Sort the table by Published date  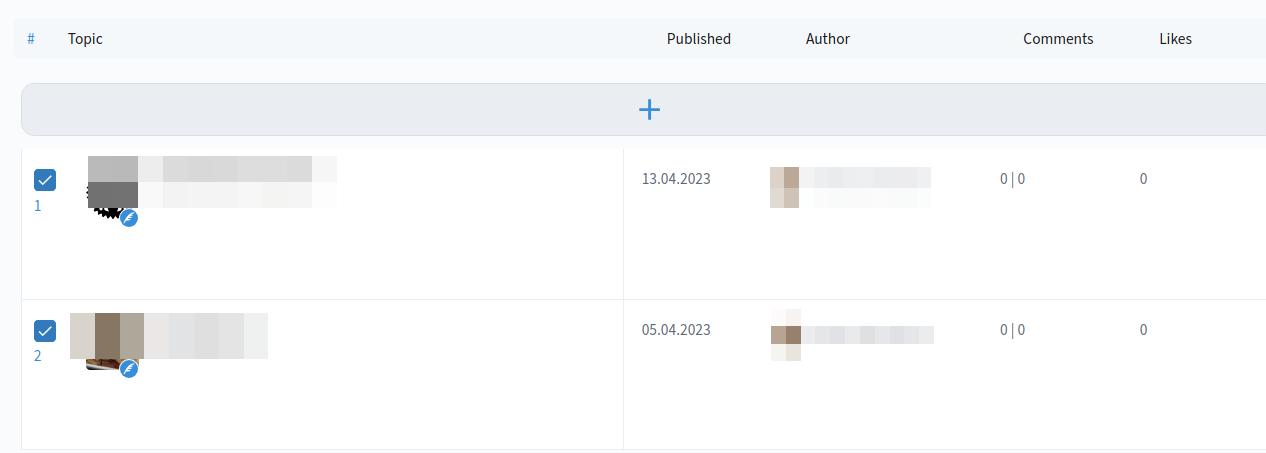click(x=698, y=39)
